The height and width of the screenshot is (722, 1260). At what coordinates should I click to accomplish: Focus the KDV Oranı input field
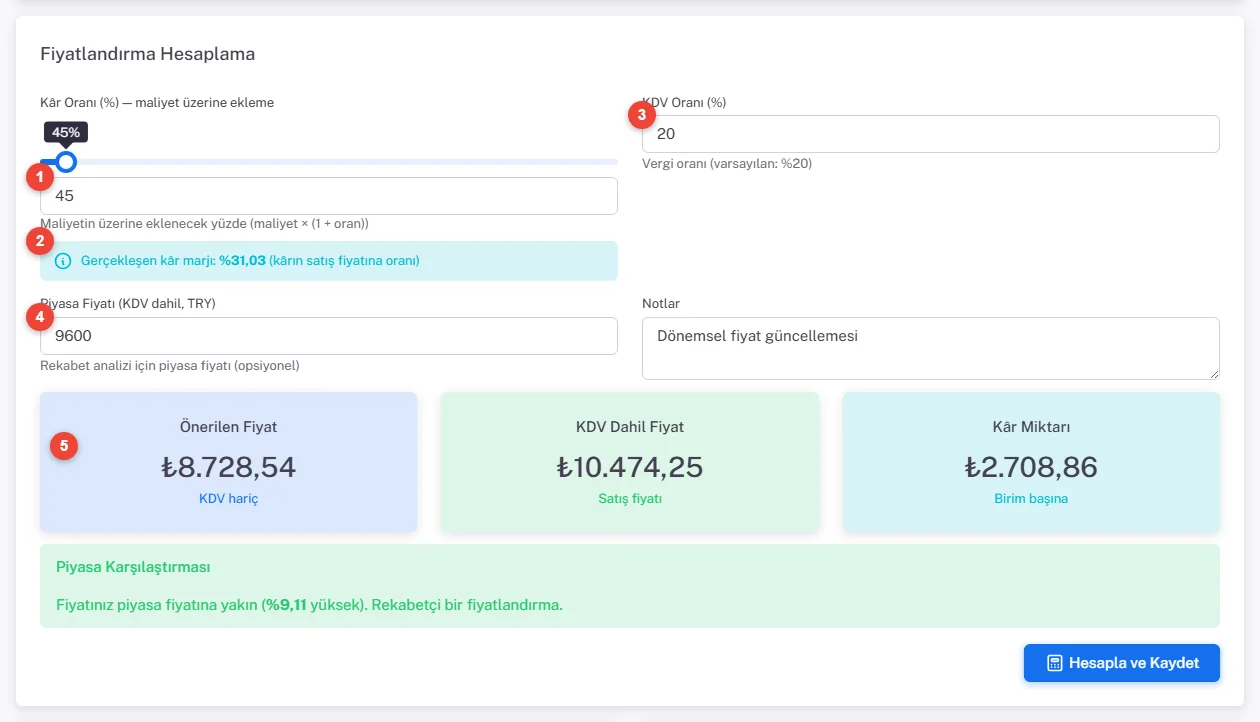pos(930,134)
